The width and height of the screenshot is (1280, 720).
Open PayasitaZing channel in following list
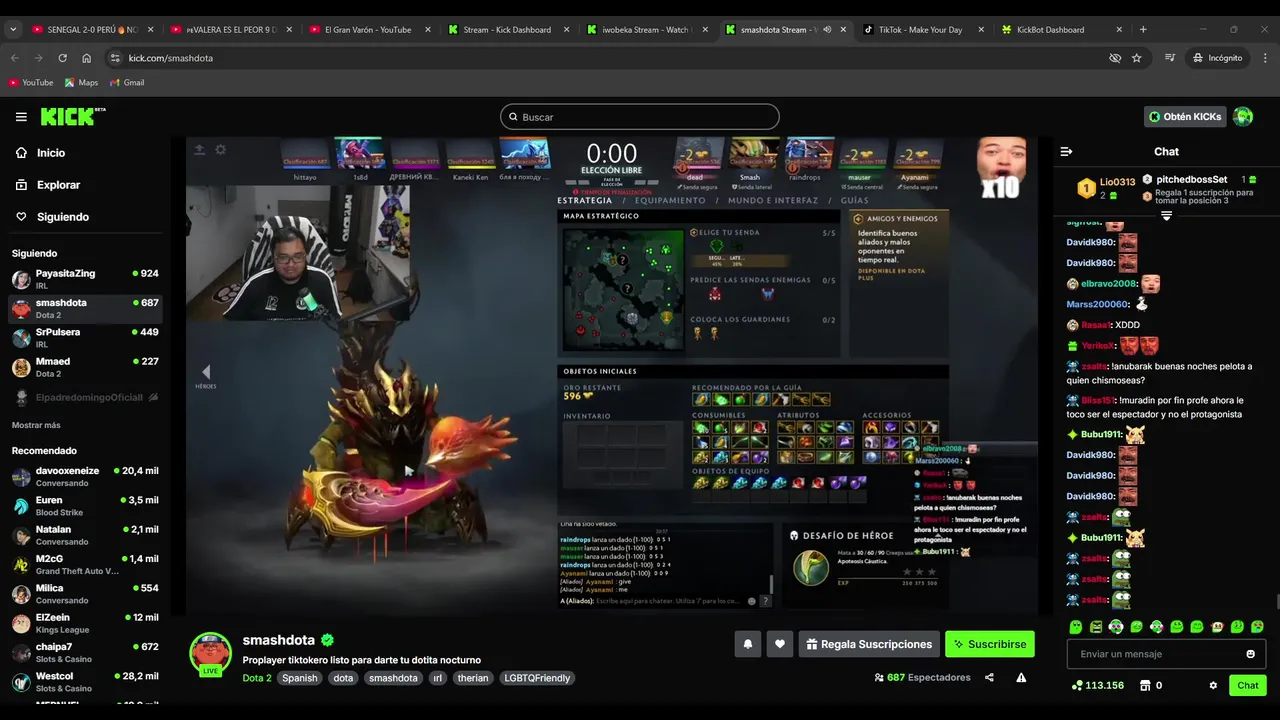coord(85,279)
